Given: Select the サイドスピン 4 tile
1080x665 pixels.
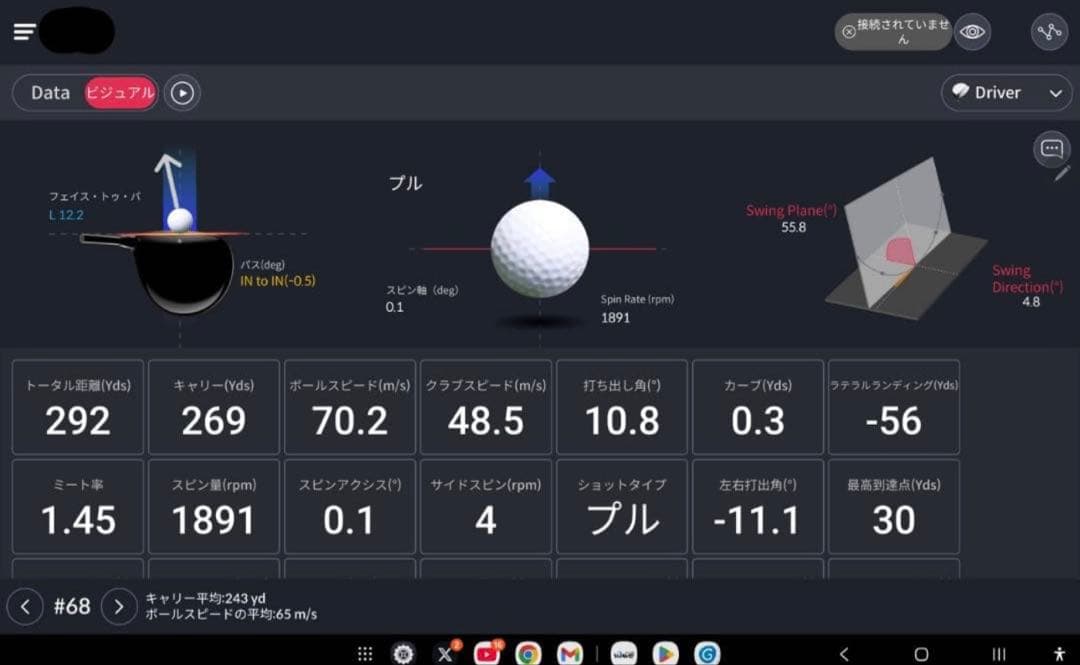Looking at the screenshot, I should coord(486,507).
